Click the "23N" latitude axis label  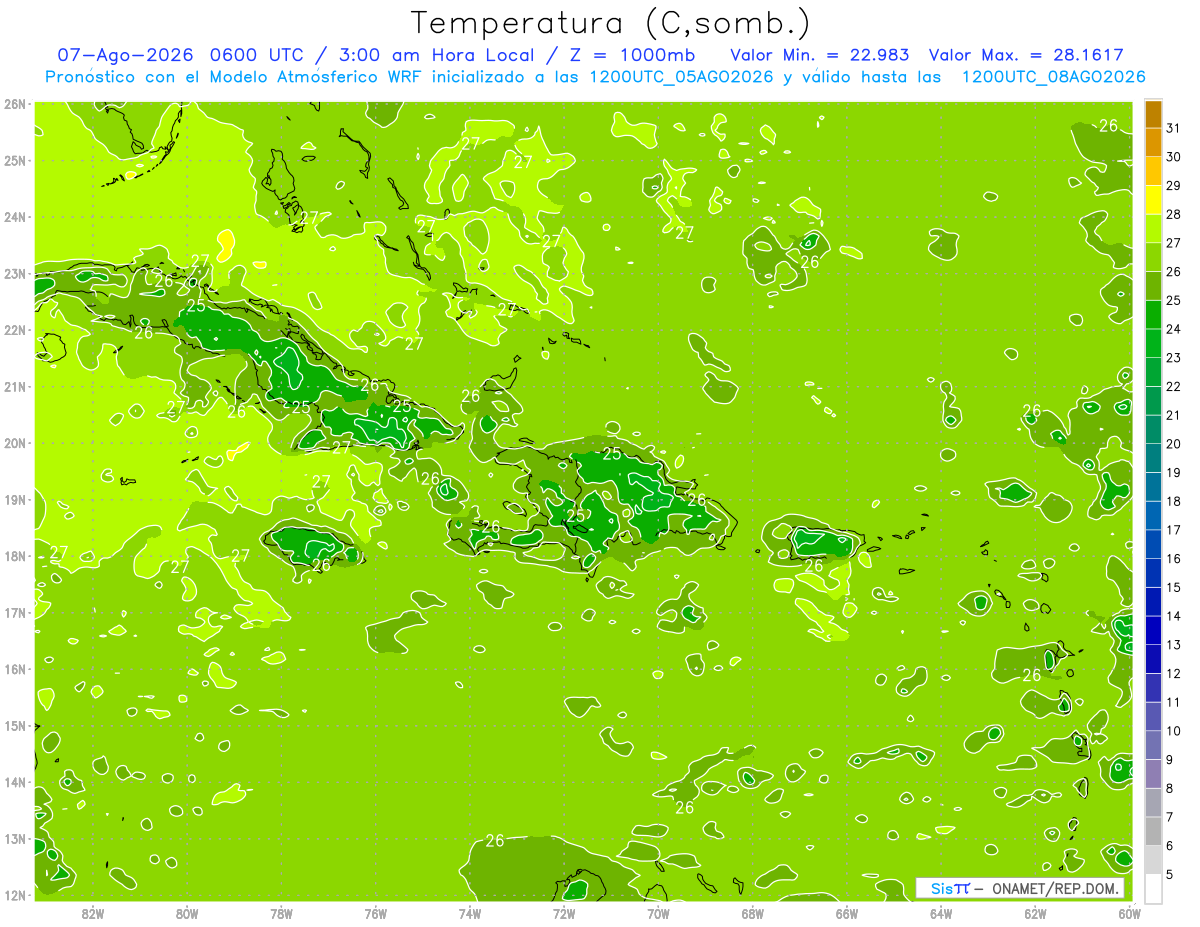click(x=14, y=273)
